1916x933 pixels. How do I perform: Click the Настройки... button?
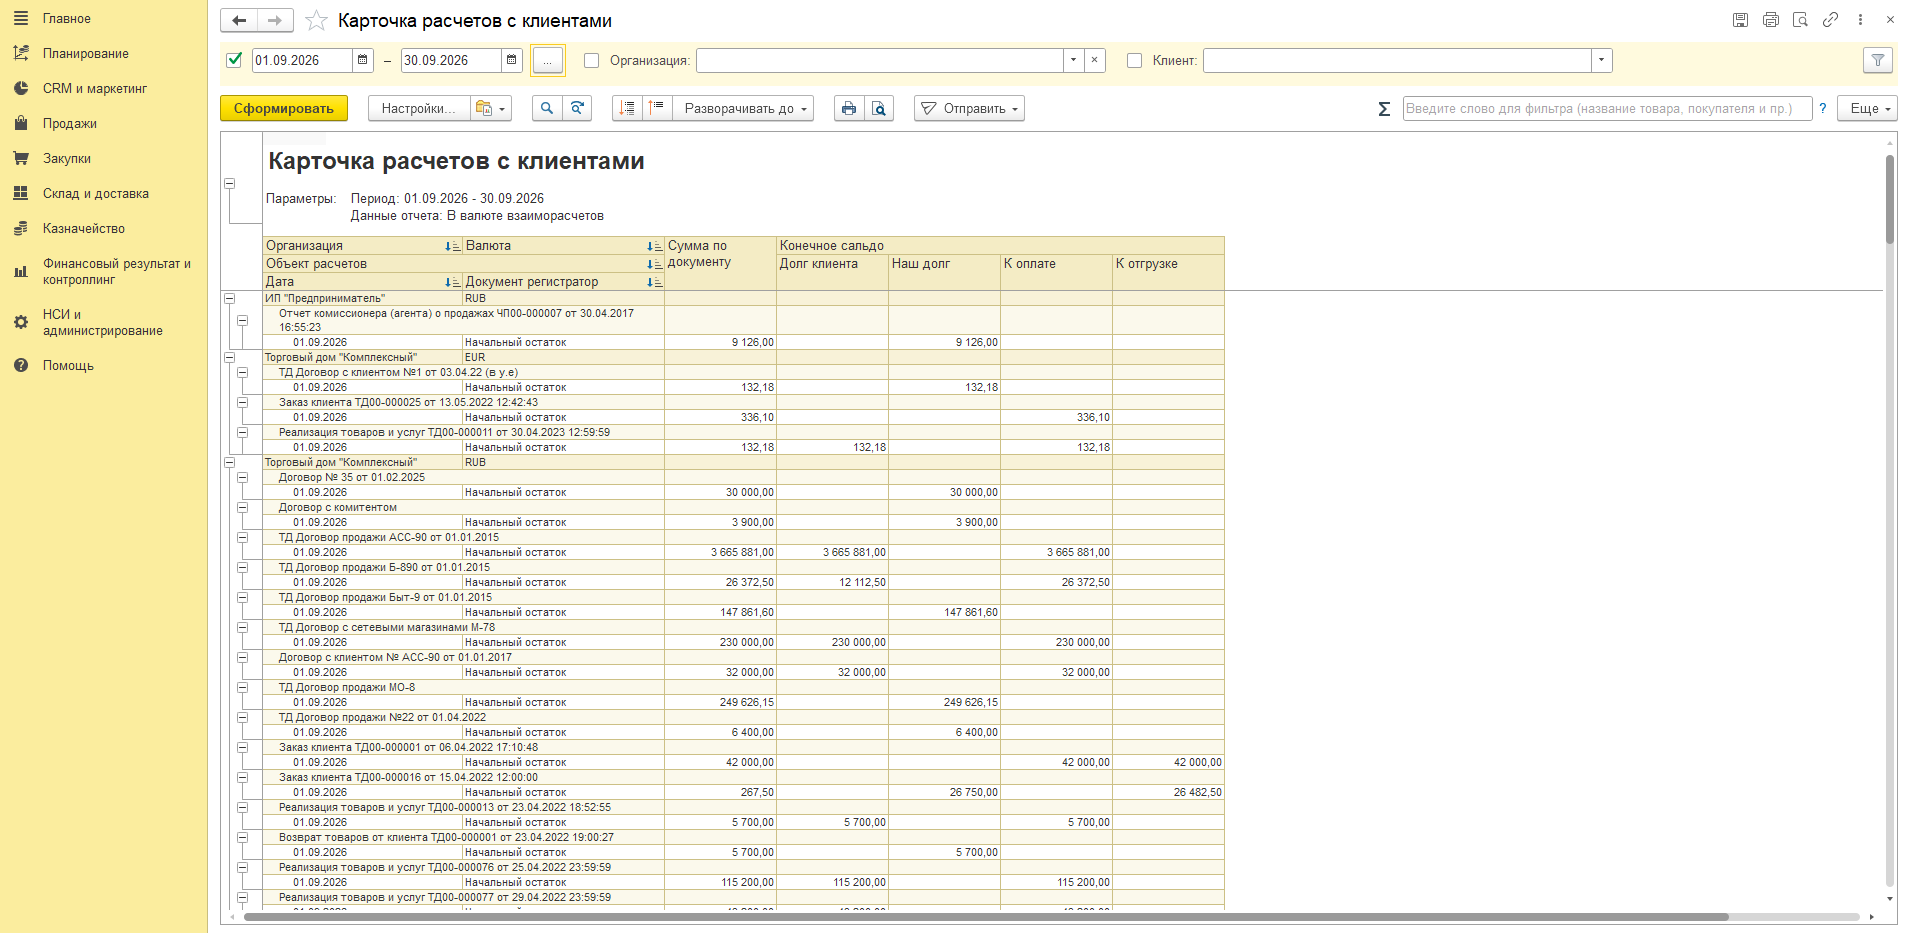tap(419, 108)
